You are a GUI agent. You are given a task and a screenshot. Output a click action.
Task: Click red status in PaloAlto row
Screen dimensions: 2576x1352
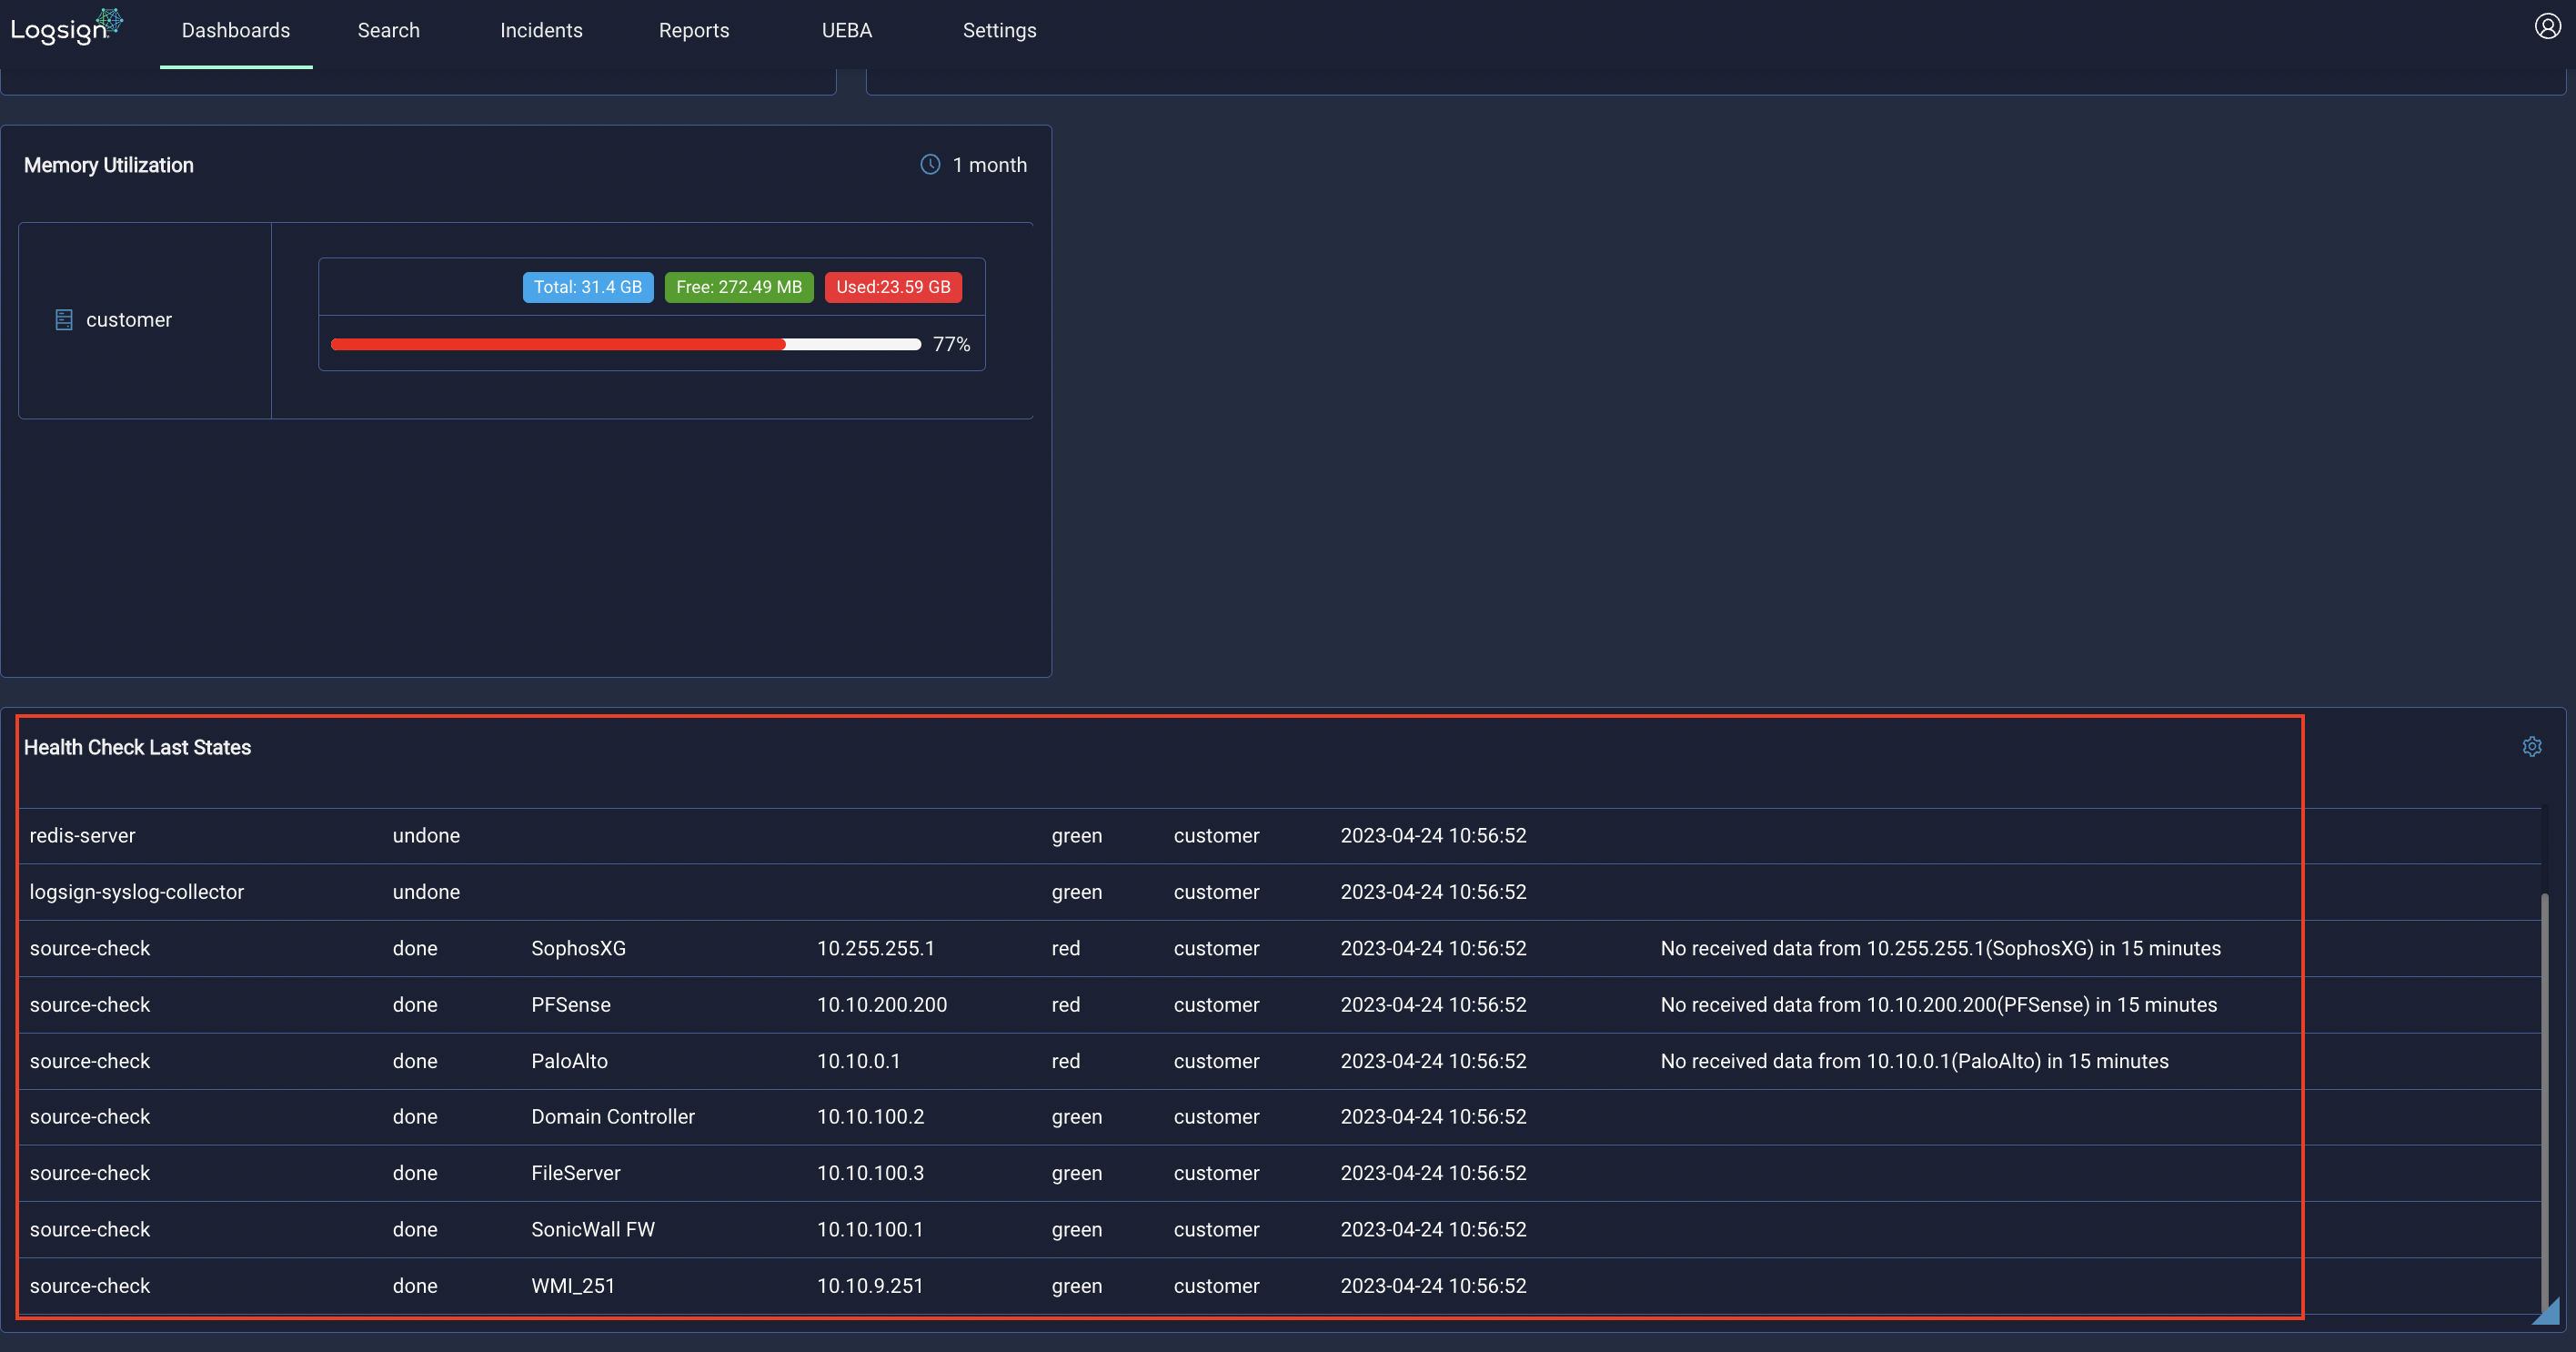[1066, 1061]
